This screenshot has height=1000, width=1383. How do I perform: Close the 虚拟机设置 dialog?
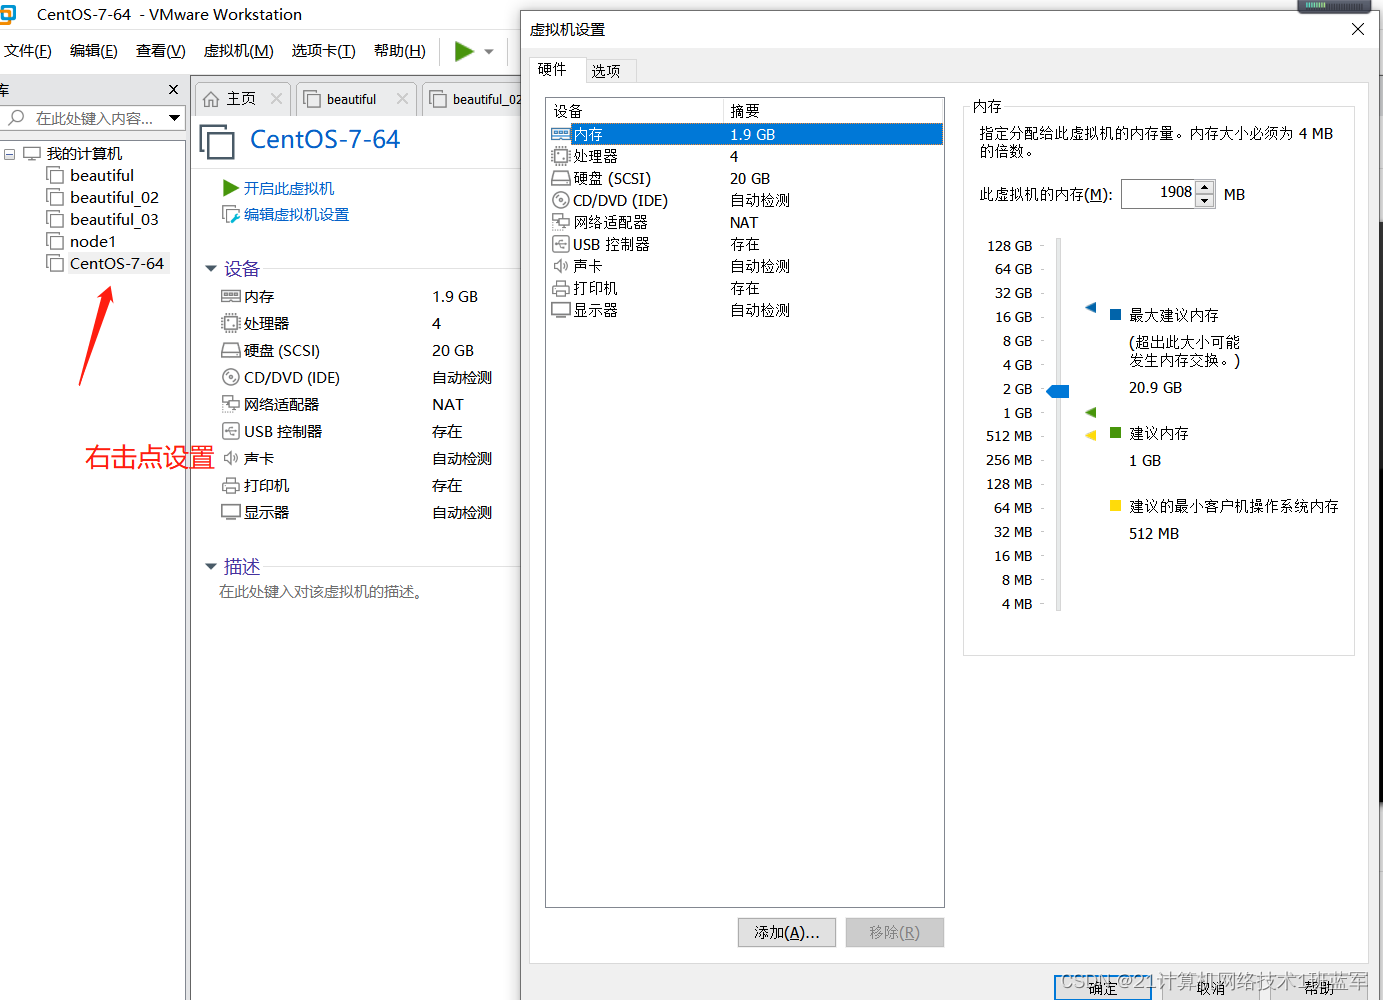point(1358,29)
